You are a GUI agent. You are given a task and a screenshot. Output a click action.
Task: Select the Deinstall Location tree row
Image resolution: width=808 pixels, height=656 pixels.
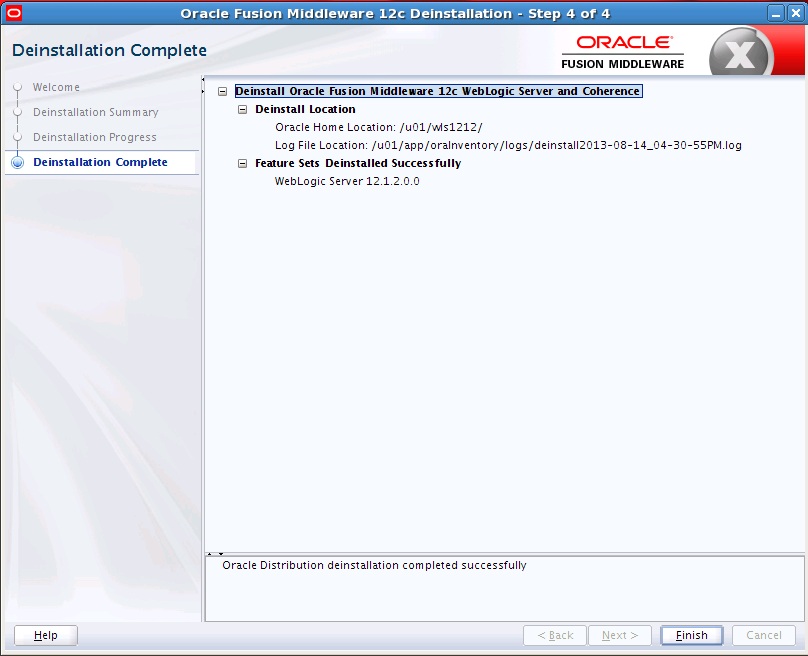pyautogui.click(x=305, y=109)
